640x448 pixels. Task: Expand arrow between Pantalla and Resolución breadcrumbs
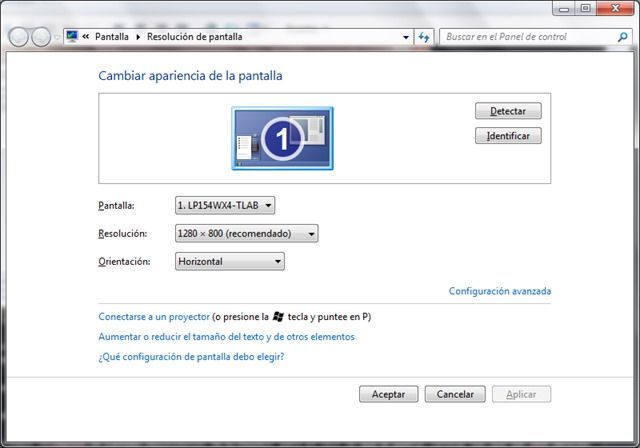tap(138, 37)
